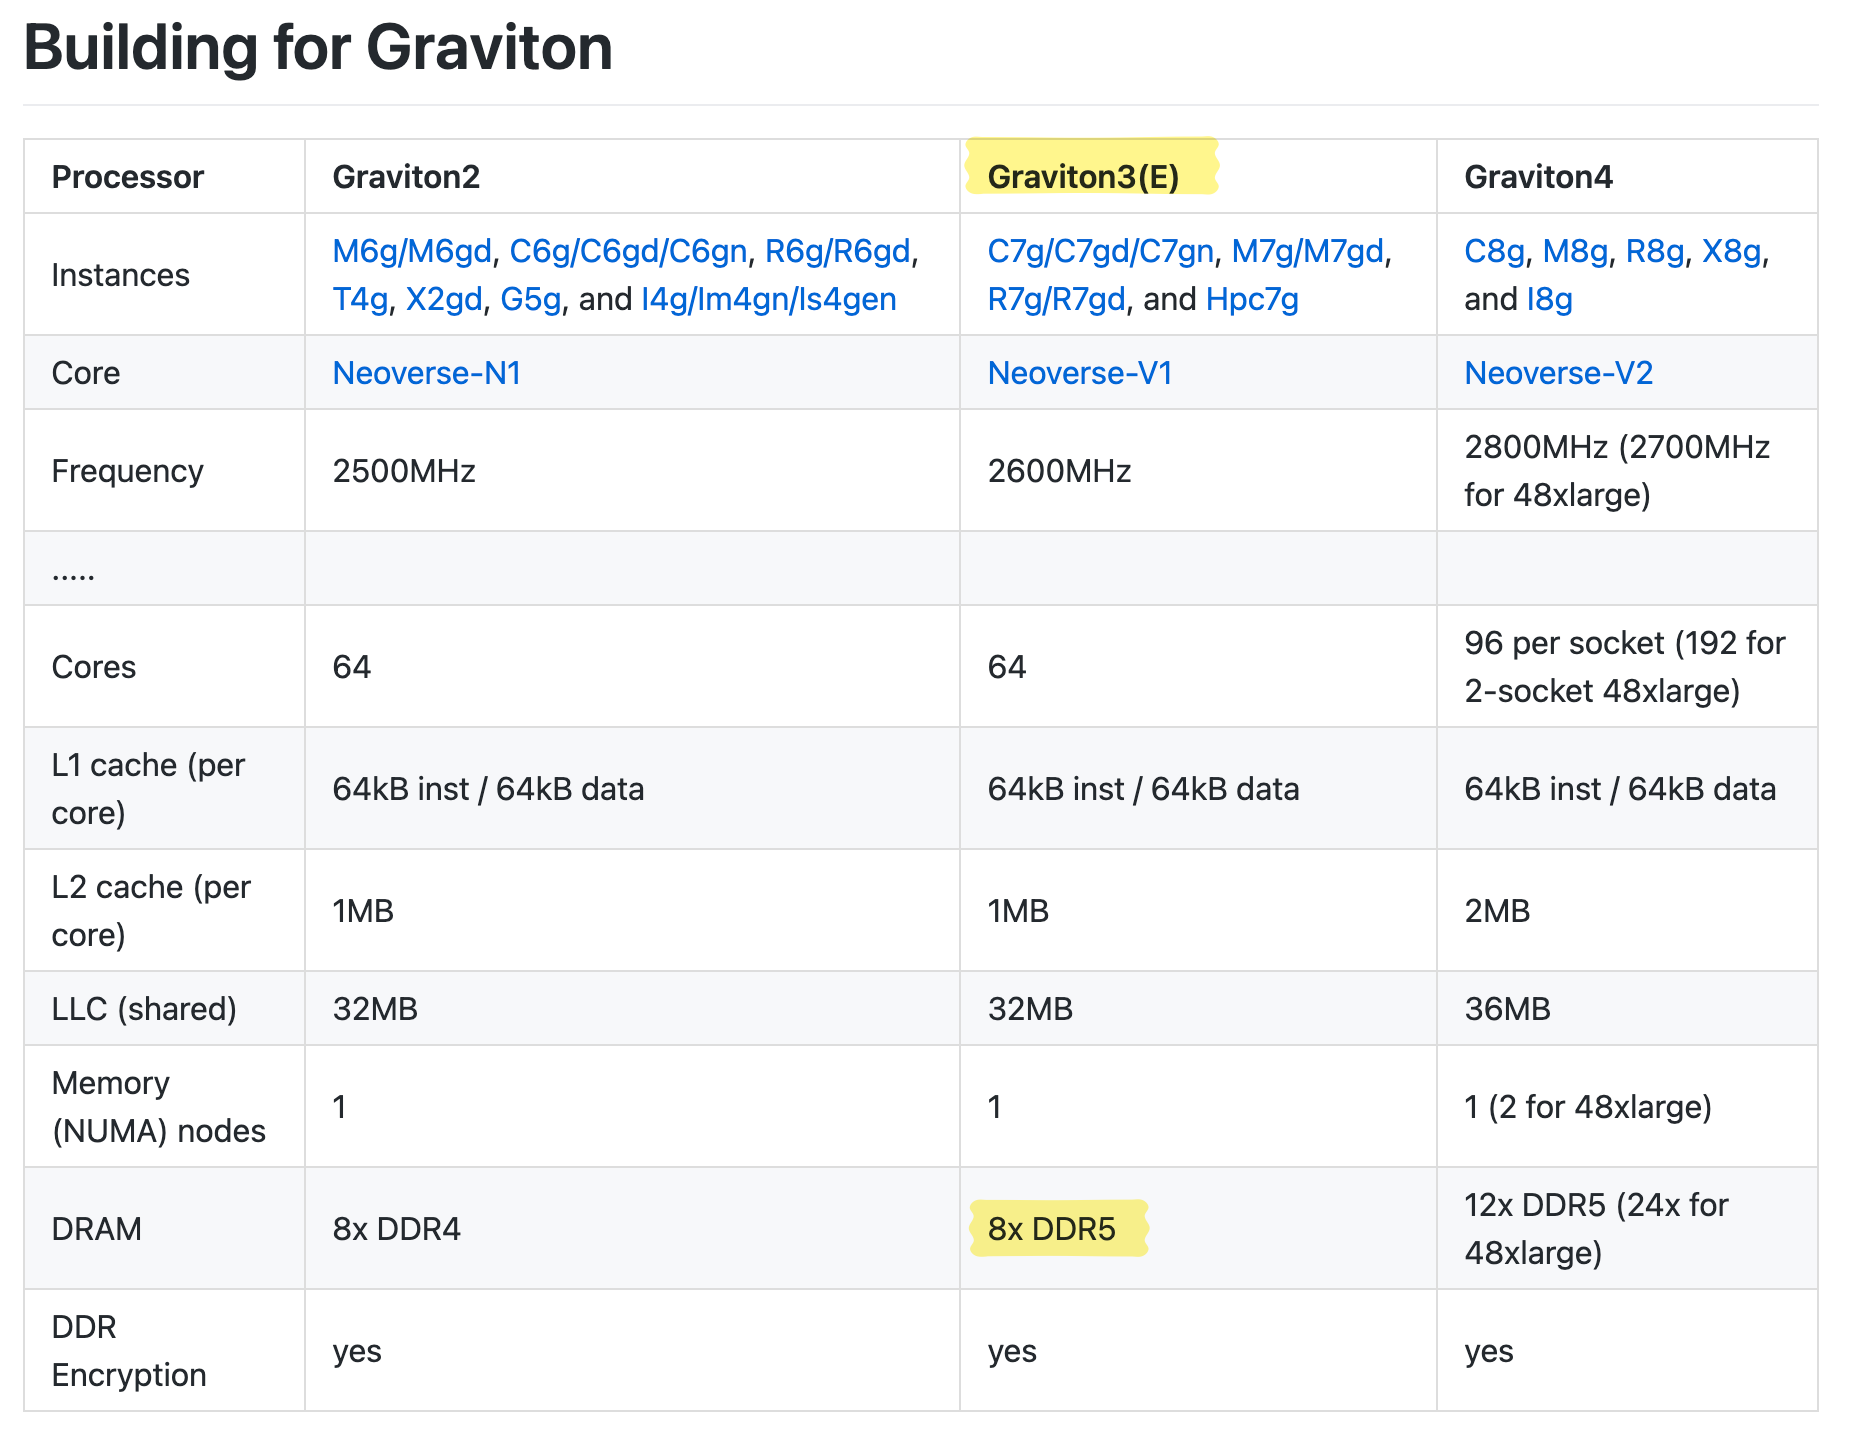Select '96 per socket' cores cell

click(x=1625, y=667)
